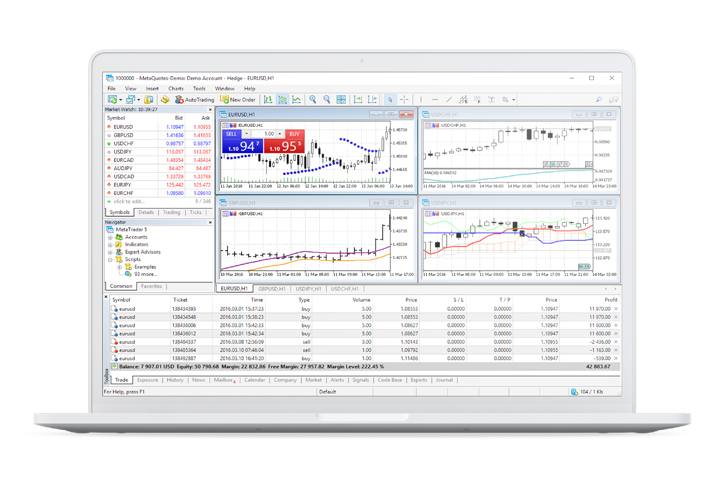Click the Profiles toolbar icon
Viewport: 726px width, 477px height.
pyautogui.click(x=131, y=100)
